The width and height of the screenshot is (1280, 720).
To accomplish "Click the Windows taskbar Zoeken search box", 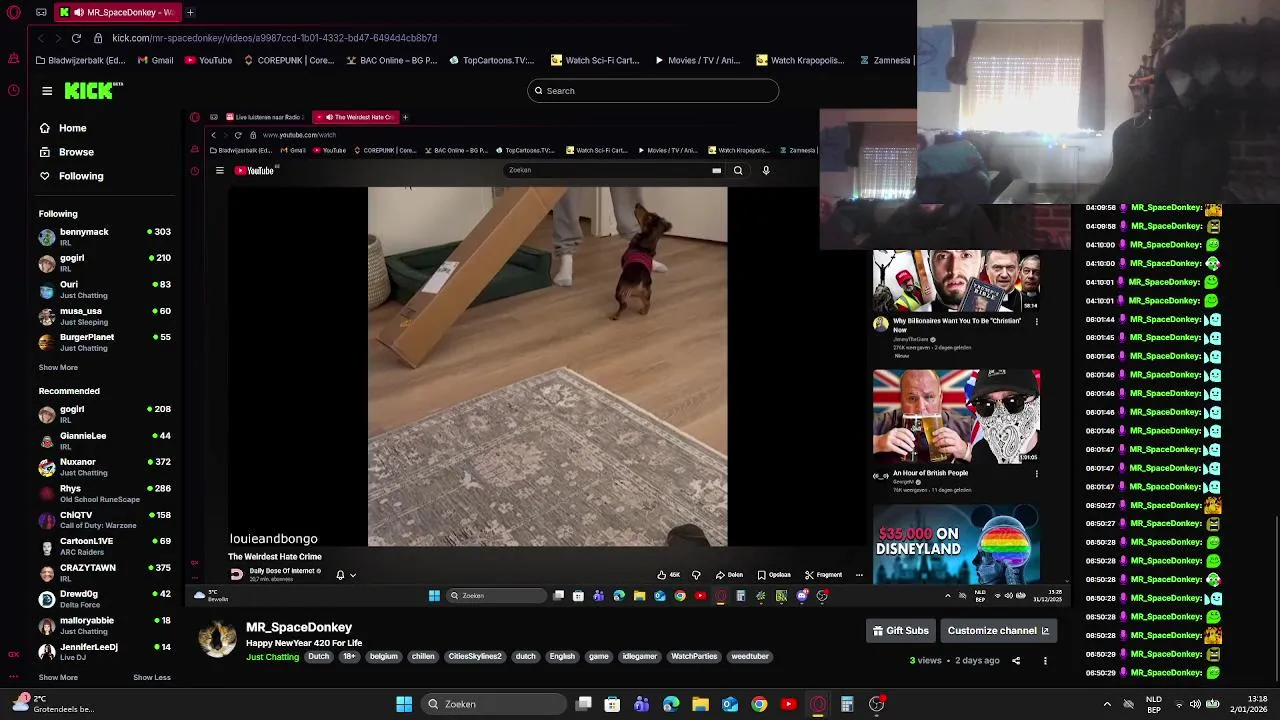I will coord(493,704).
